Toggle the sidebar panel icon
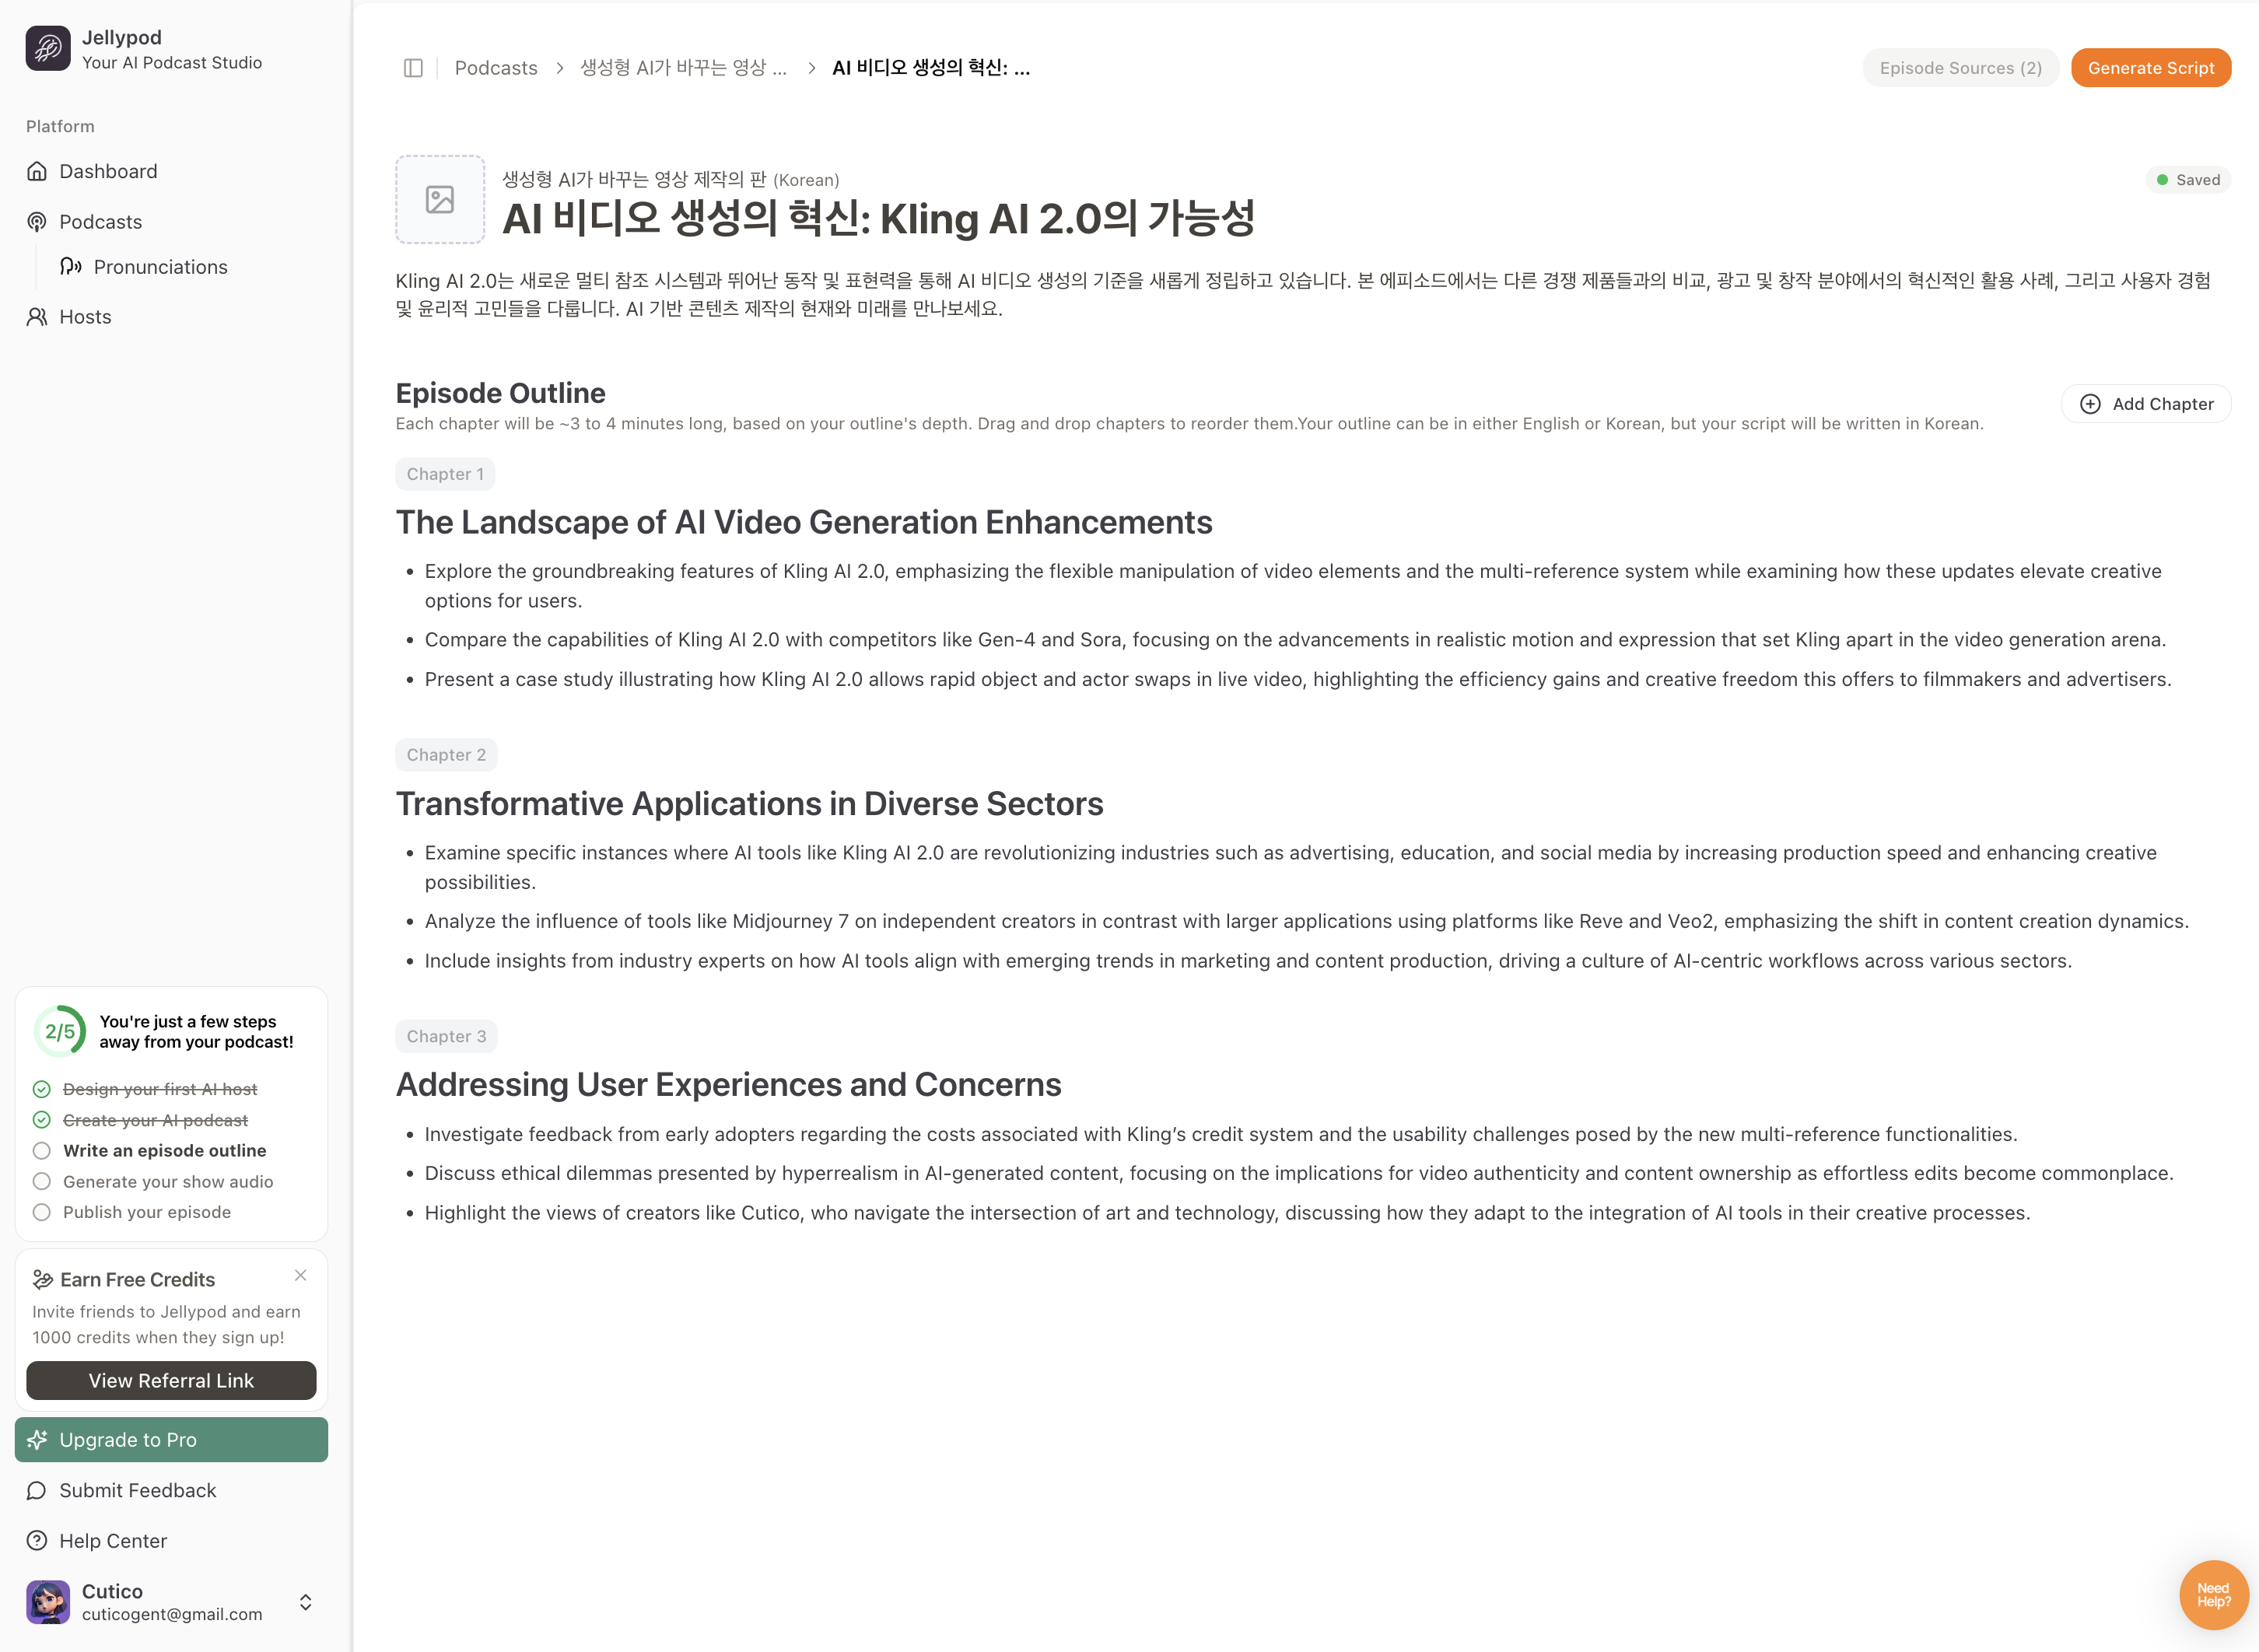 pyautogui.click(x=413, y=68)
